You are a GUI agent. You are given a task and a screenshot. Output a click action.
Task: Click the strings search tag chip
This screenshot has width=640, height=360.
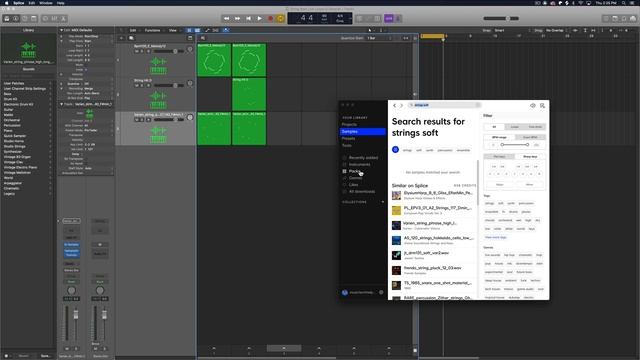click(x=407, y=150)
